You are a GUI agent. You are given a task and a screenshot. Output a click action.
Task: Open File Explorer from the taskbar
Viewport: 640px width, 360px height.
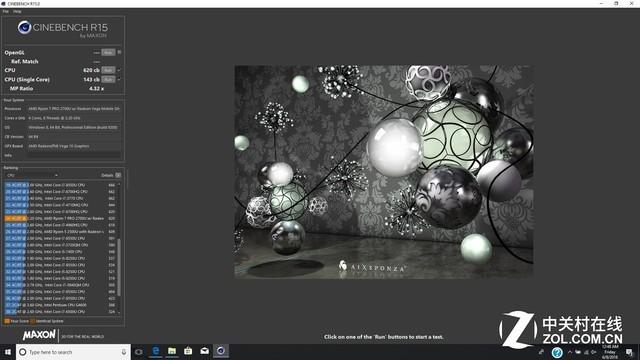click(x=172, y=351)
